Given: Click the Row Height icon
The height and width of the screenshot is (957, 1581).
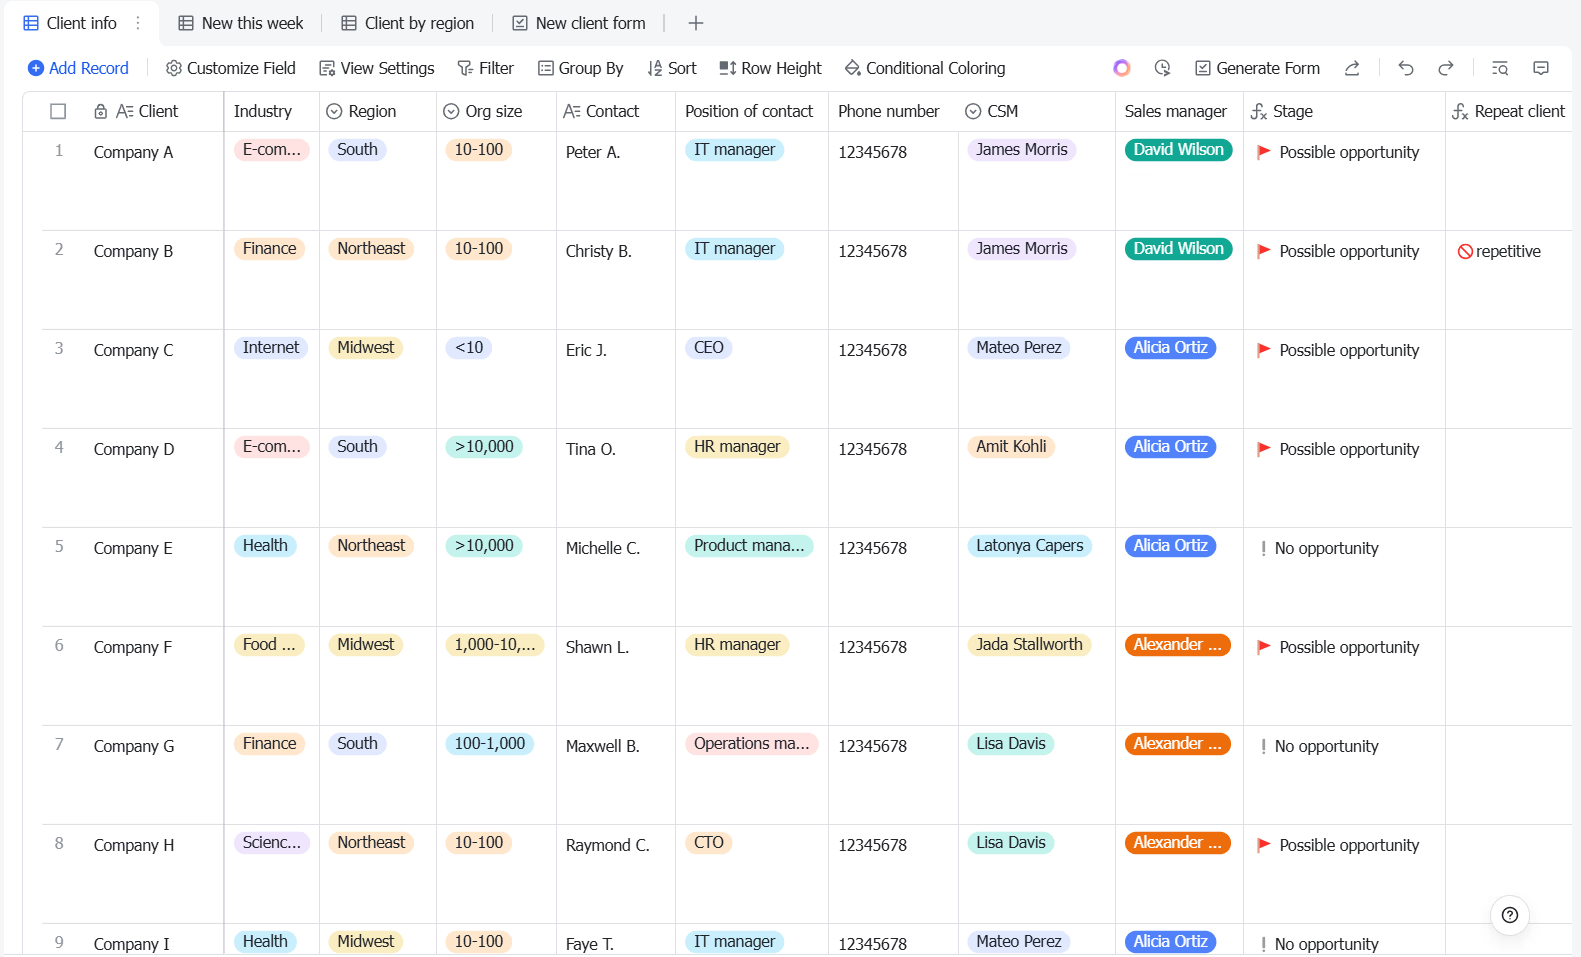Looking at the screenshot, I should [728, 68].
